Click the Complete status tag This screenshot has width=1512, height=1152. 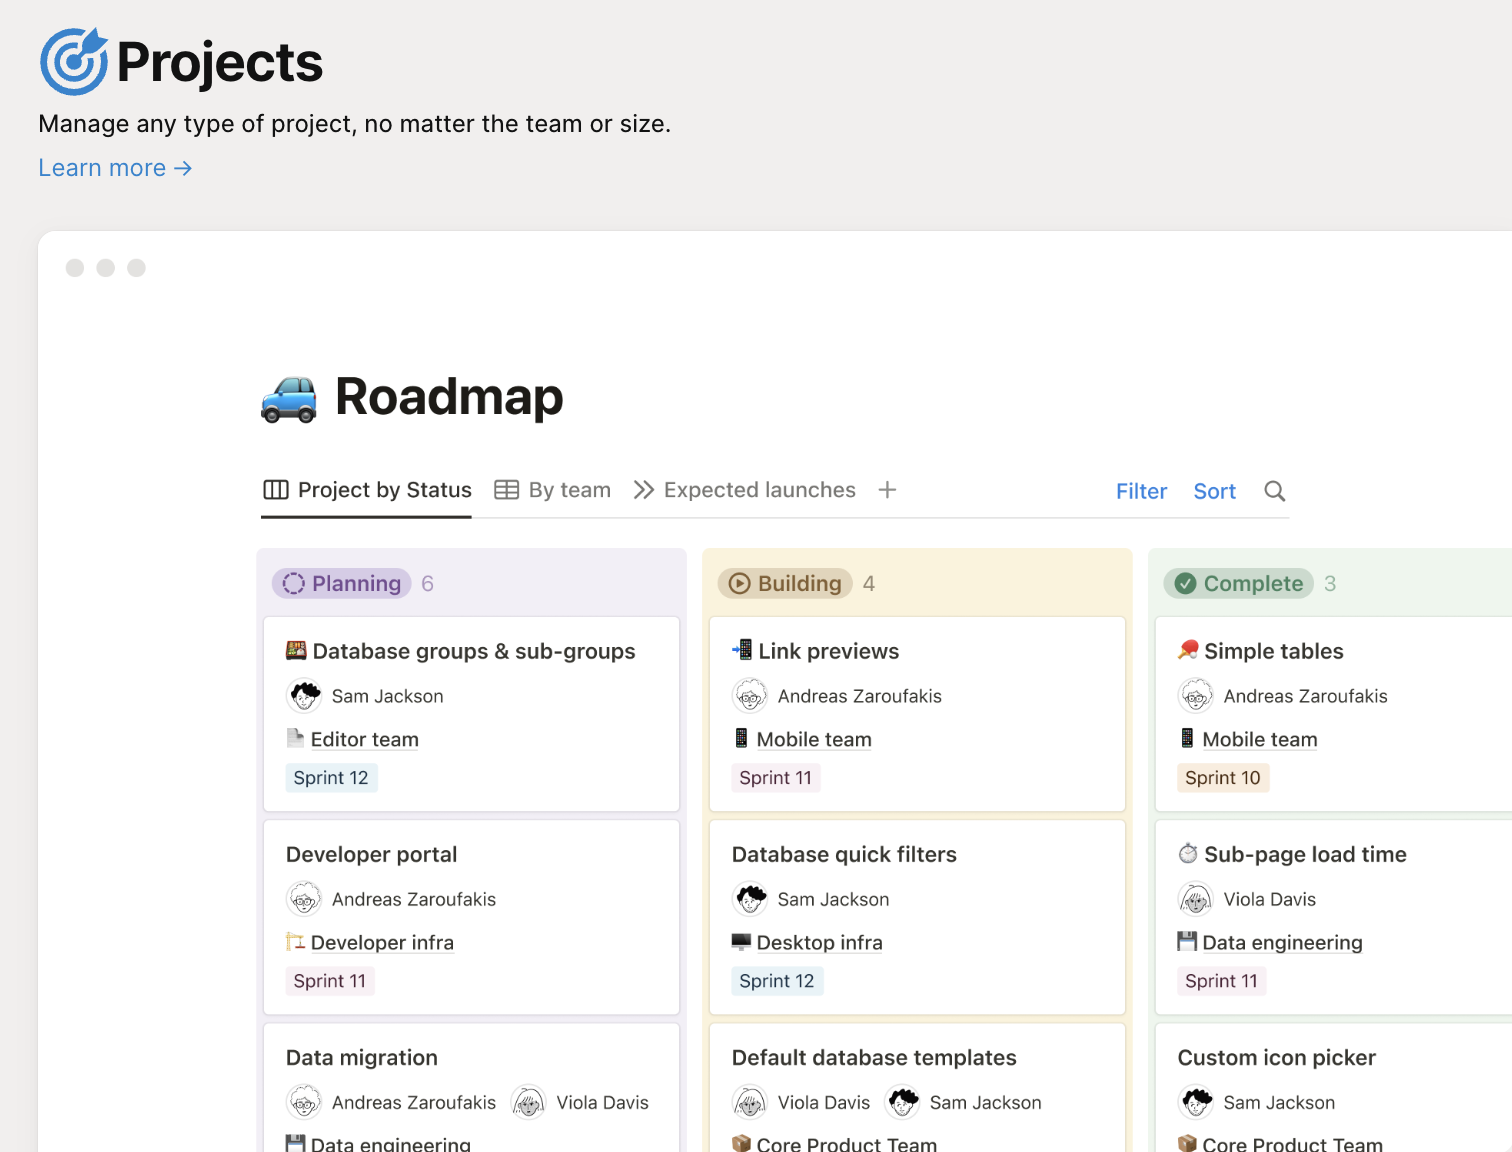pos(1239,583)
